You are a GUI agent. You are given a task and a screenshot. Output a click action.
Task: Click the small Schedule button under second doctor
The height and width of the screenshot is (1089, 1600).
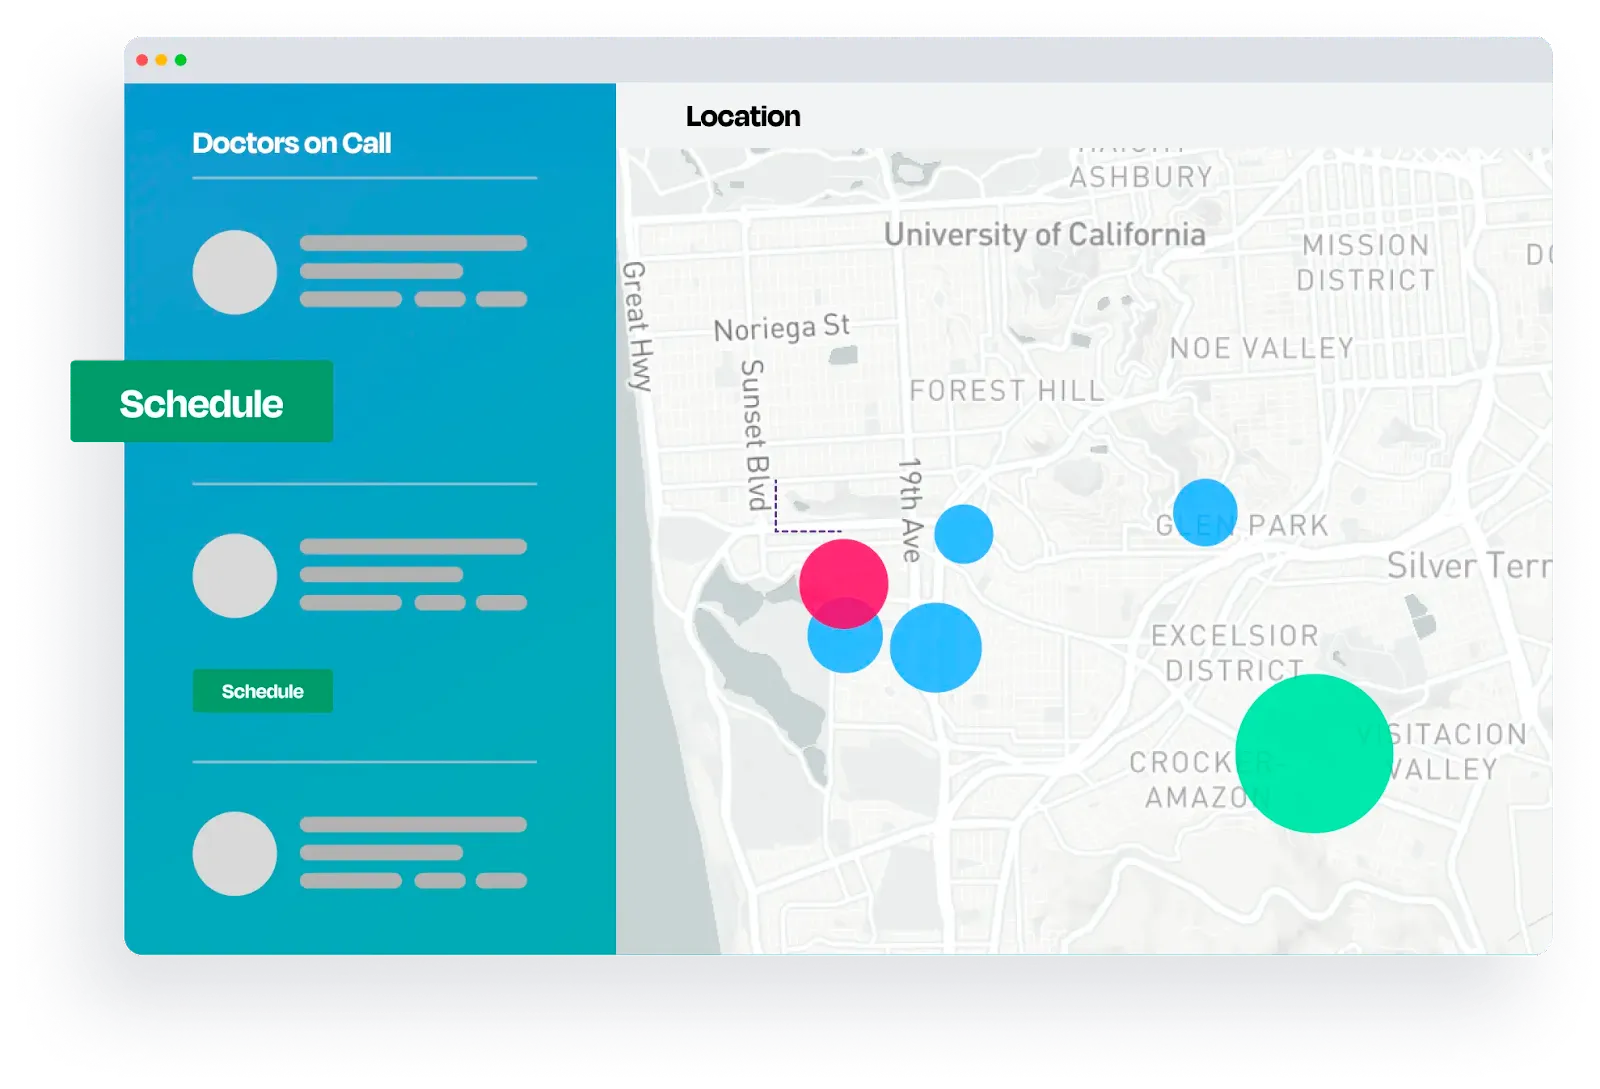(262, 691)
